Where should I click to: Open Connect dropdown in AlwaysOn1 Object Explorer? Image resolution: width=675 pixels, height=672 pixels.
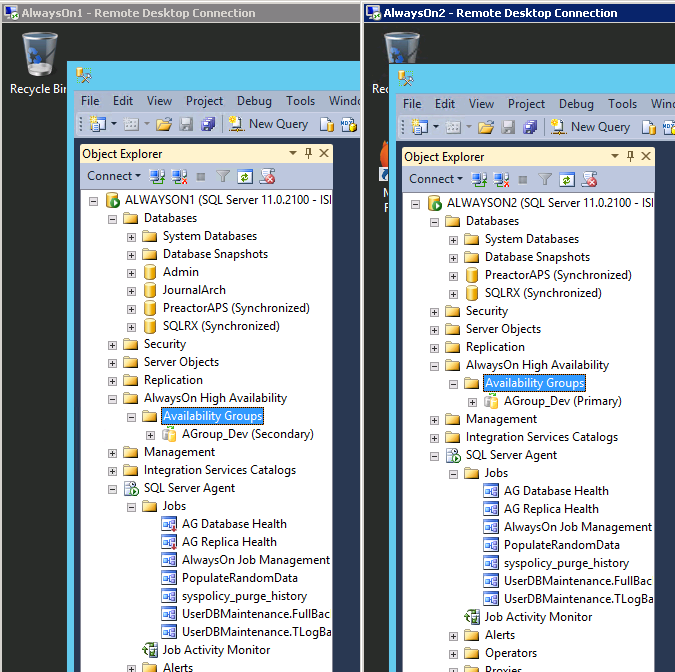pos(114,176)
